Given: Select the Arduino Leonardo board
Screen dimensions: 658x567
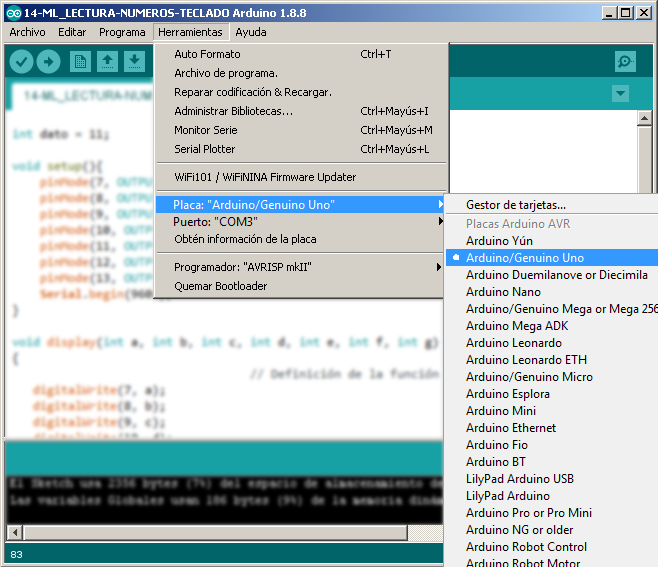Looking at the screenshot, I should (551, 343).
